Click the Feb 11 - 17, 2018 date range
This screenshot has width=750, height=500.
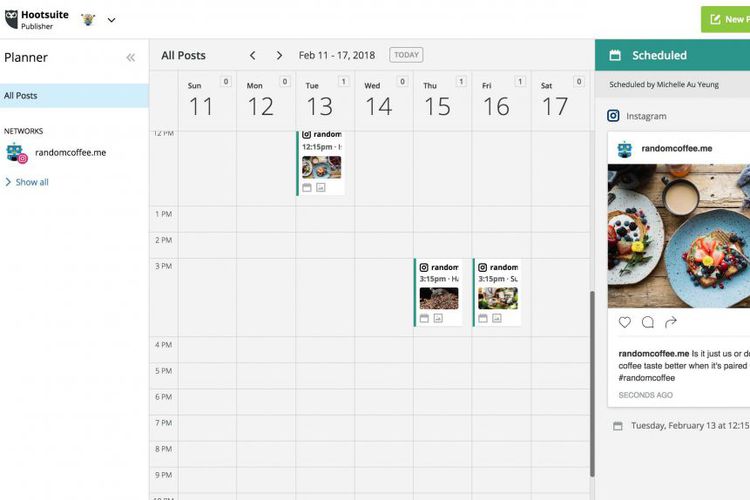(x=337, y=55)
